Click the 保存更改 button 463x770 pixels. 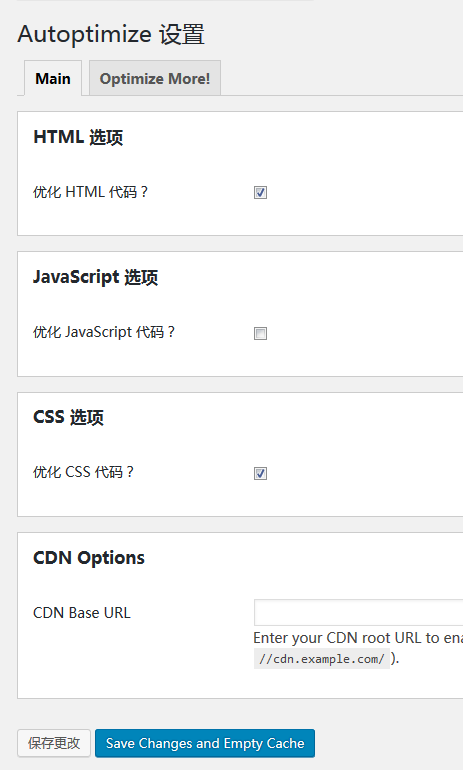[x=54, y=743]
